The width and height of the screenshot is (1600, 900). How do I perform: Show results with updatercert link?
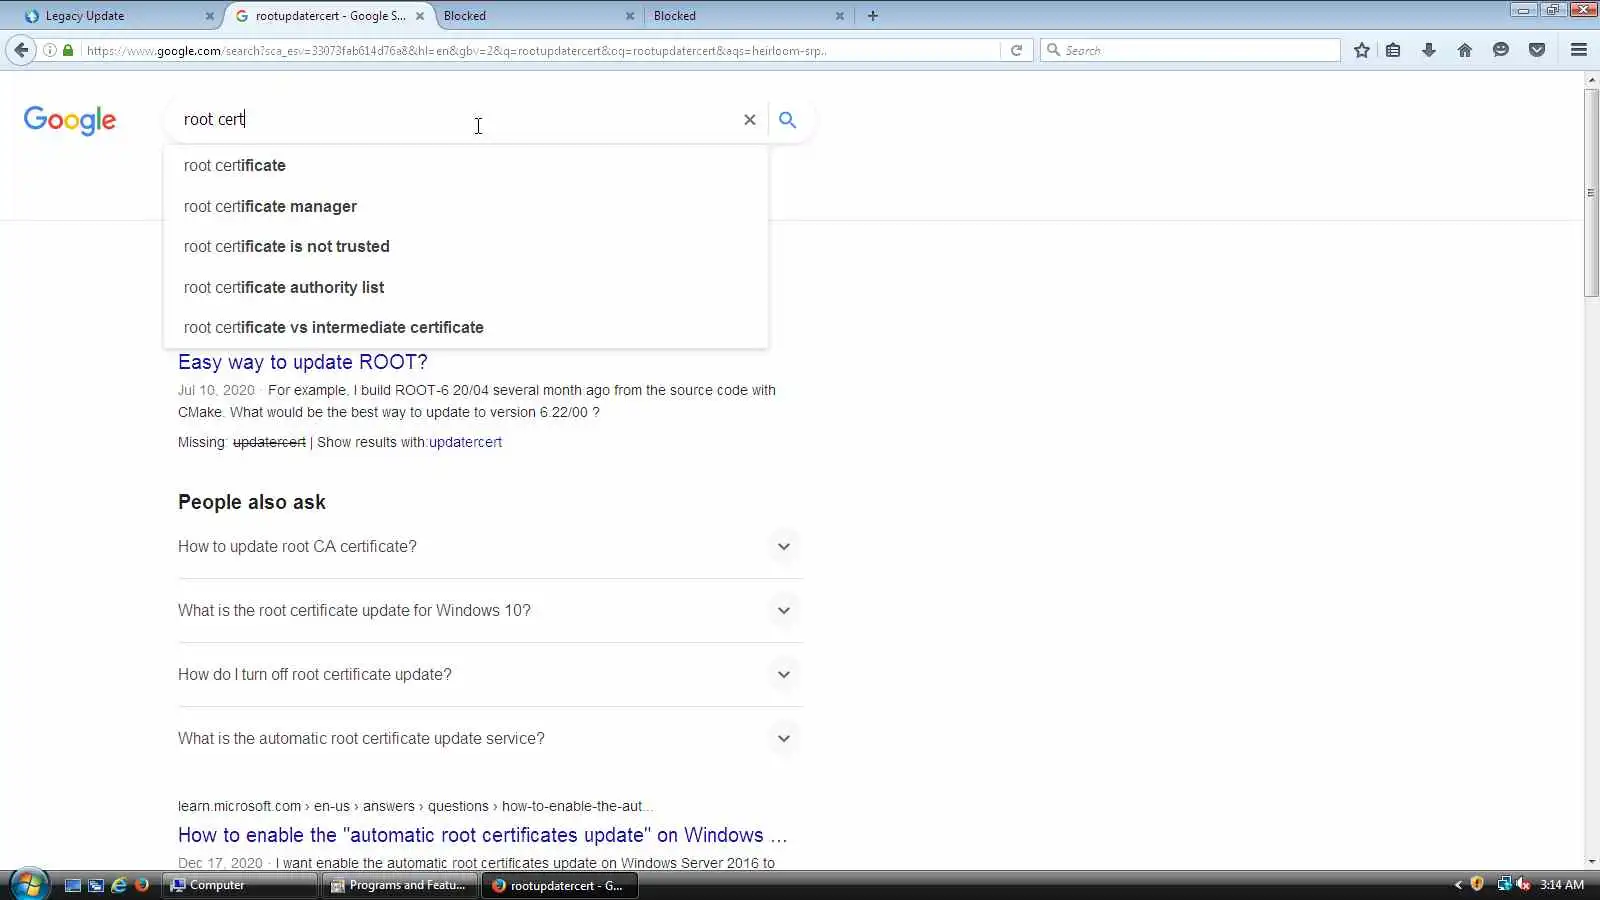coord(465,442)
